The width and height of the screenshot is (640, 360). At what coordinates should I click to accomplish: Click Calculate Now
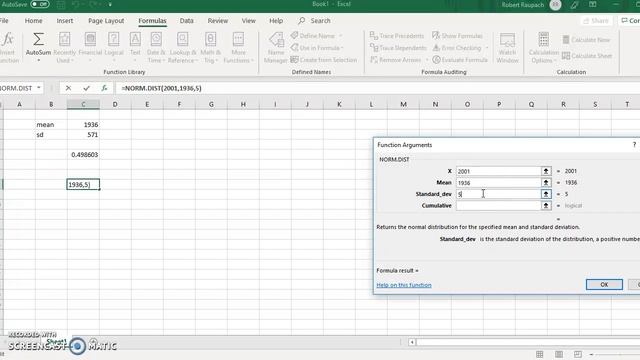(x=586, y=40)
